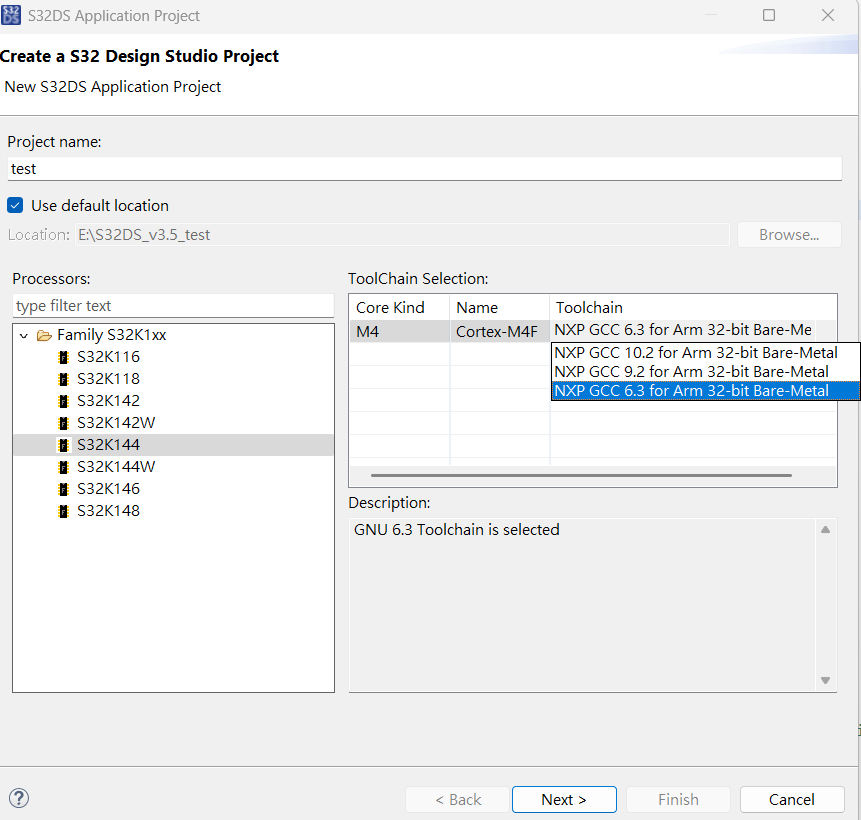Click the S32K142W chip icon
This screenshot has height=820, width=861.
point(64,422)
